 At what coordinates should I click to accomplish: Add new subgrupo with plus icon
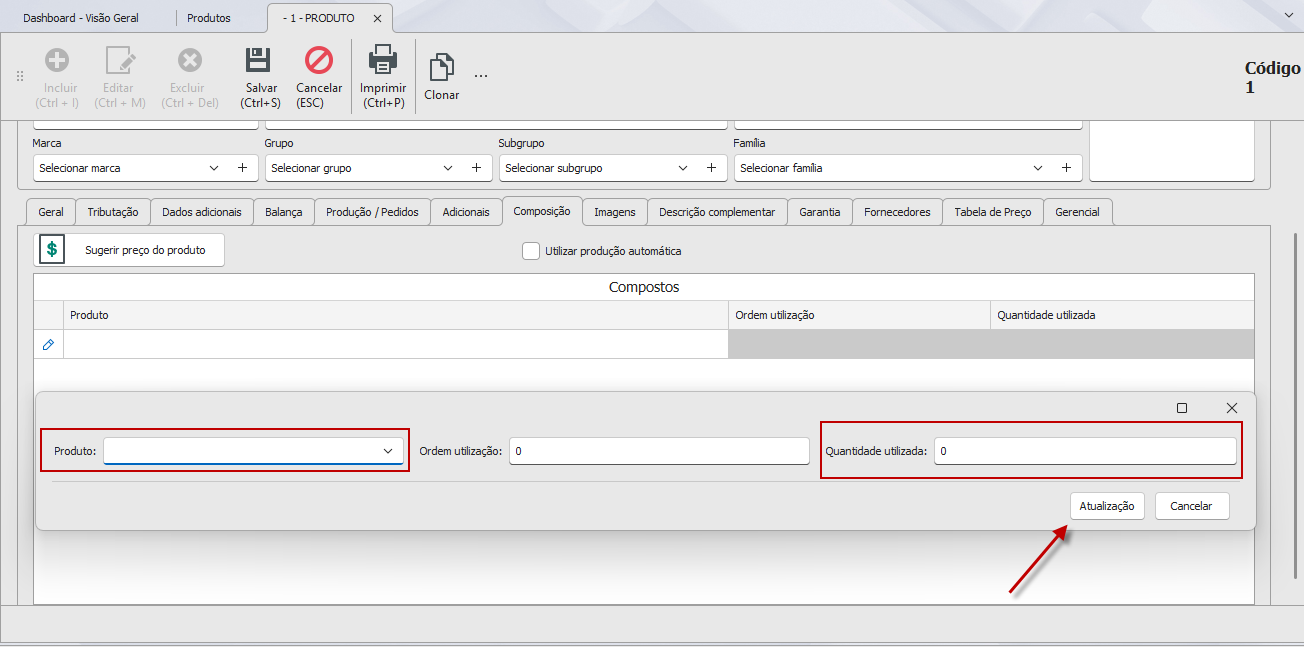[x=711, y=168]
